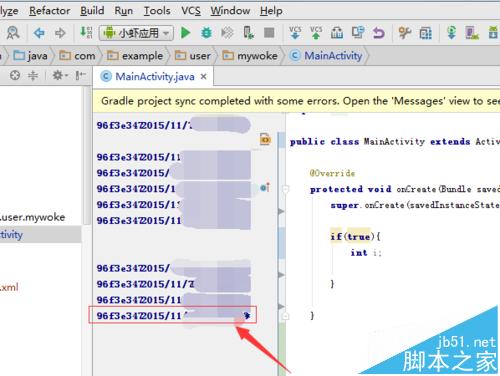Select the mywoke breadcrumb folder
Screen dimensions: 500x376
[x=250, y=56]
